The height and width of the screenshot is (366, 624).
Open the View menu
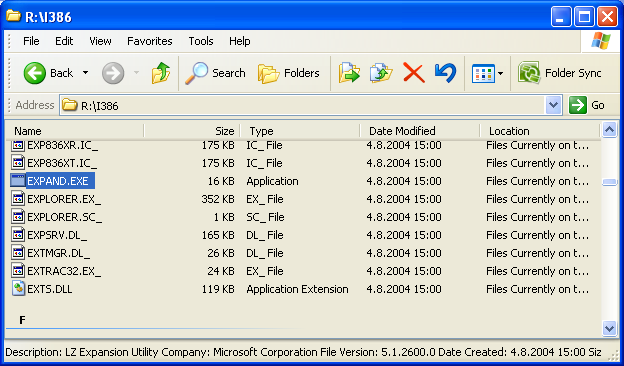[100, 41]
